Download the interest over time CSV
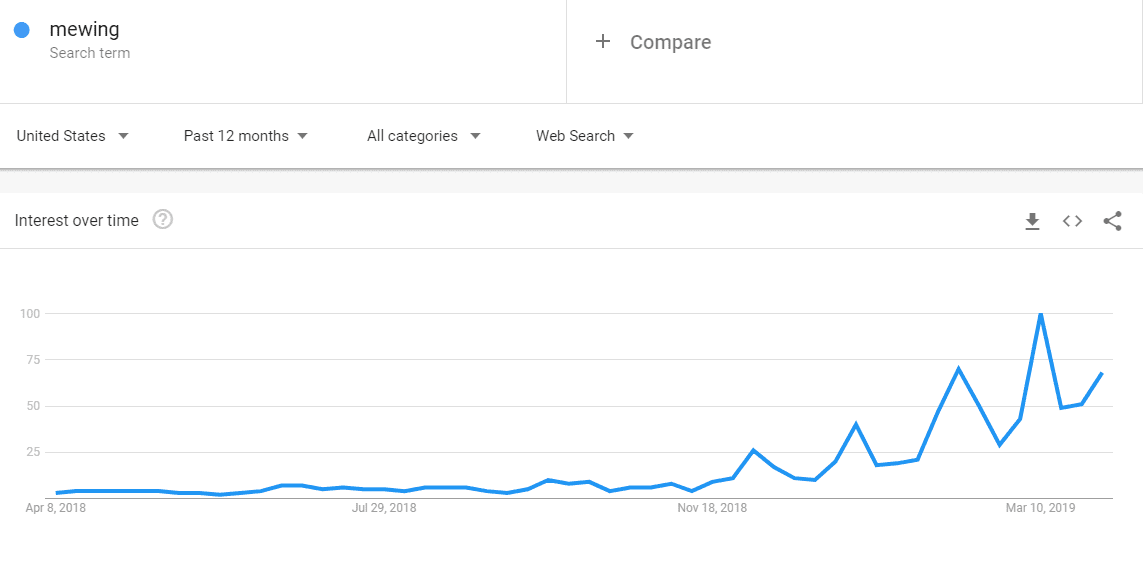 [1032, 221]
